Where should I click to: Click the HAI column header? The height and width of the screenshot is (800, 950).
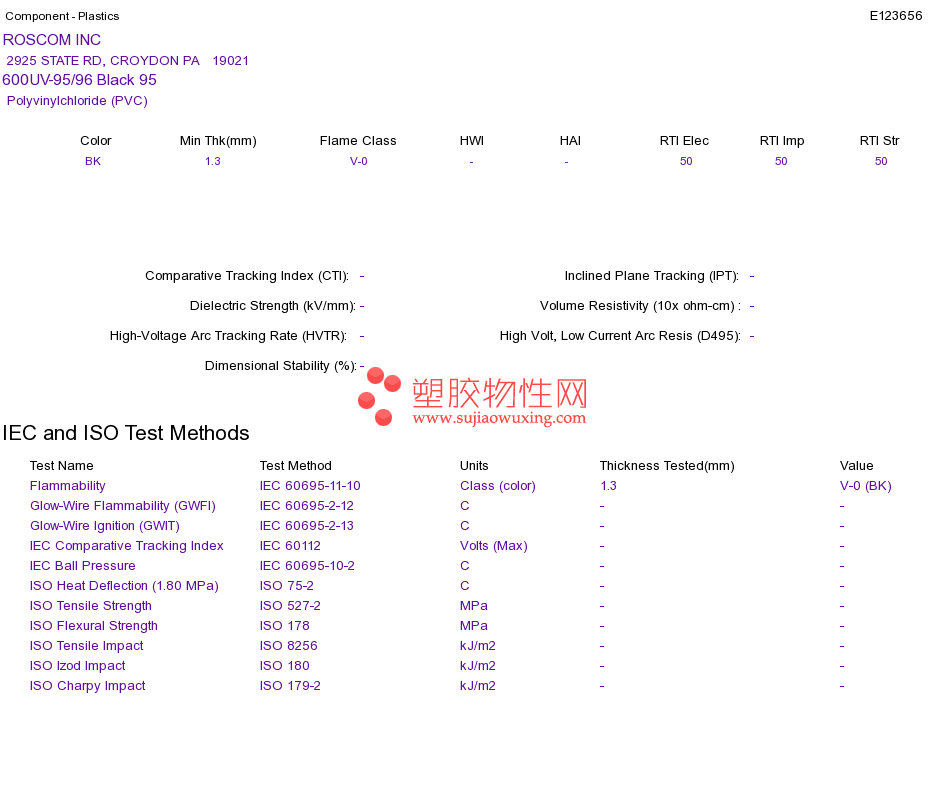click(x=570, y=141)
